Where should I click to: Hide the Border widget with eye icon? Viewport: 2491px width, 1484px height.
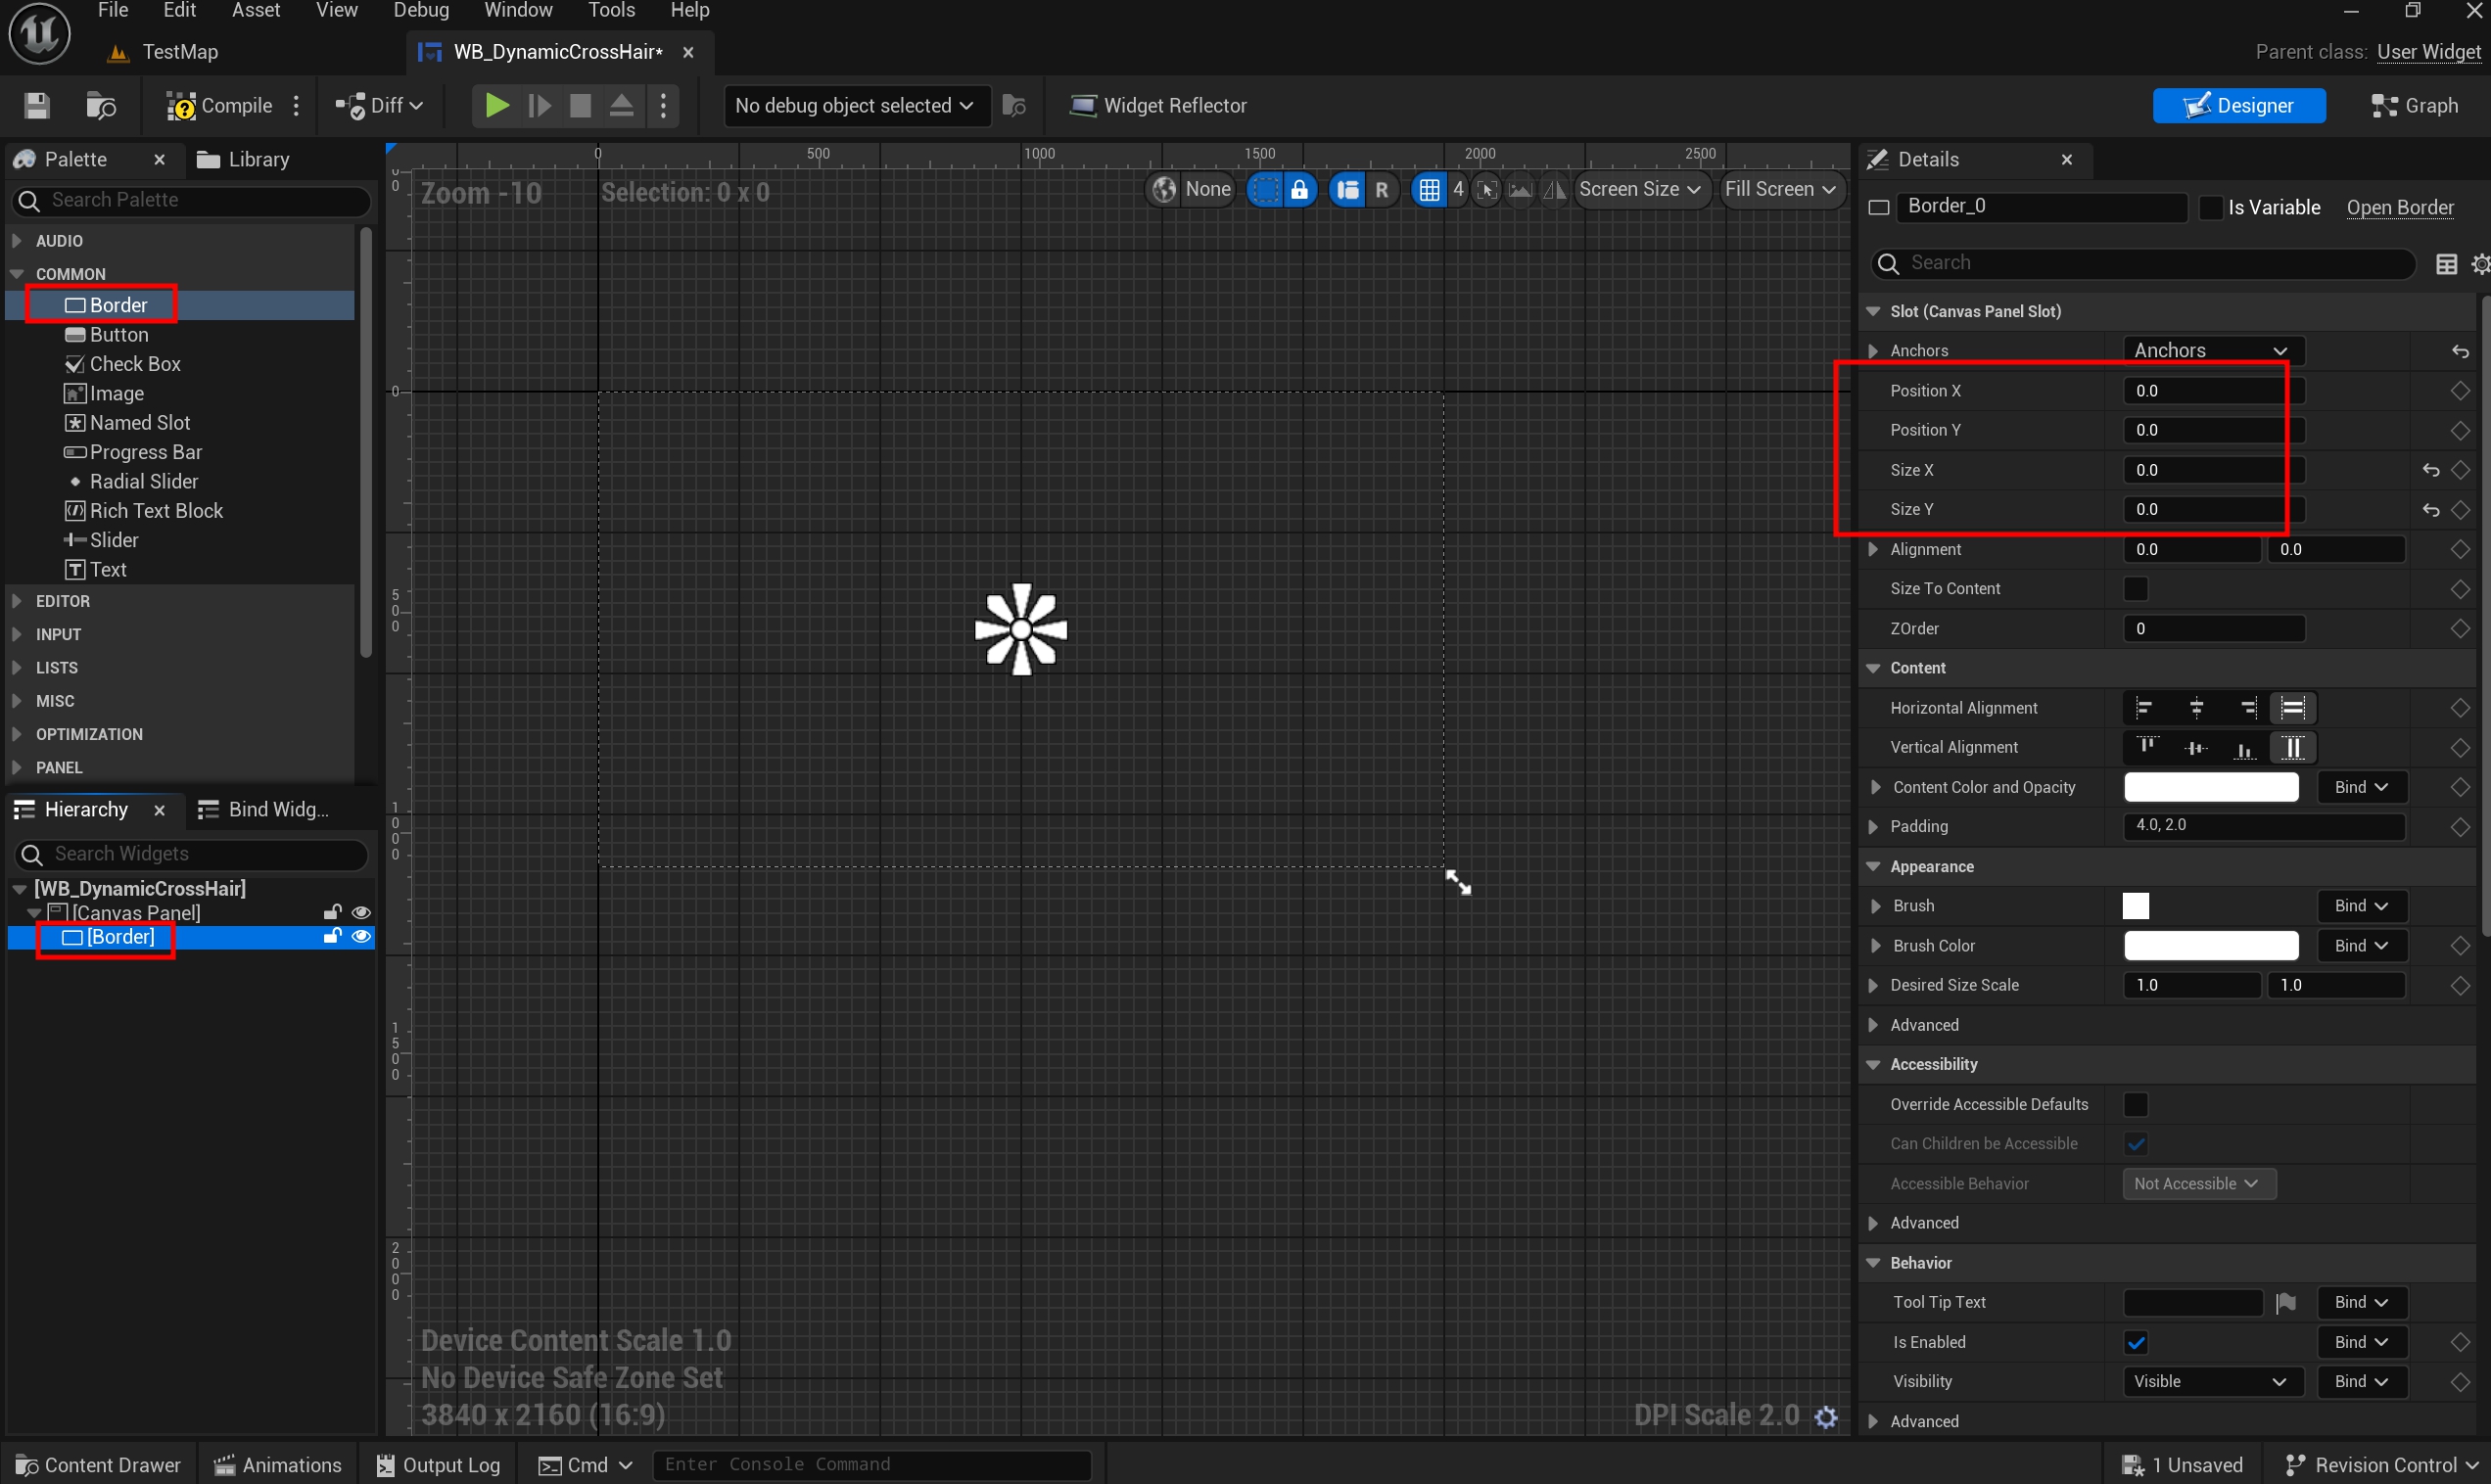click(x=361, y=937)
